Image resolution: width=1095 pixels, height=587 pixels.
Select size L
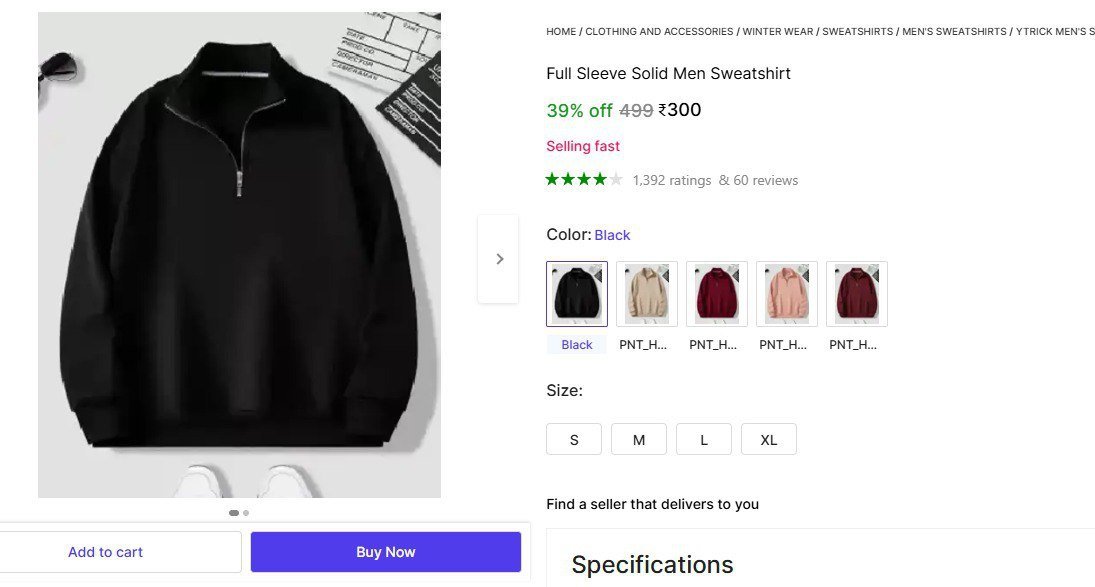point(704,439)
